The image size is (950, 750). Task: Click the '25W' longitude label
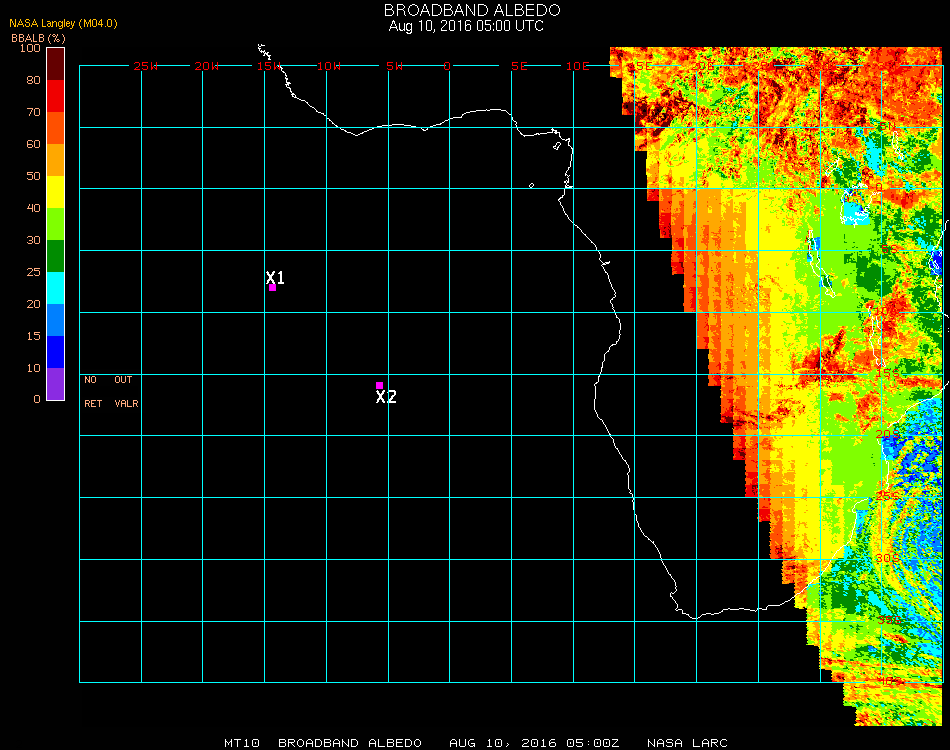pyautogui.click(x=145, y=66)
